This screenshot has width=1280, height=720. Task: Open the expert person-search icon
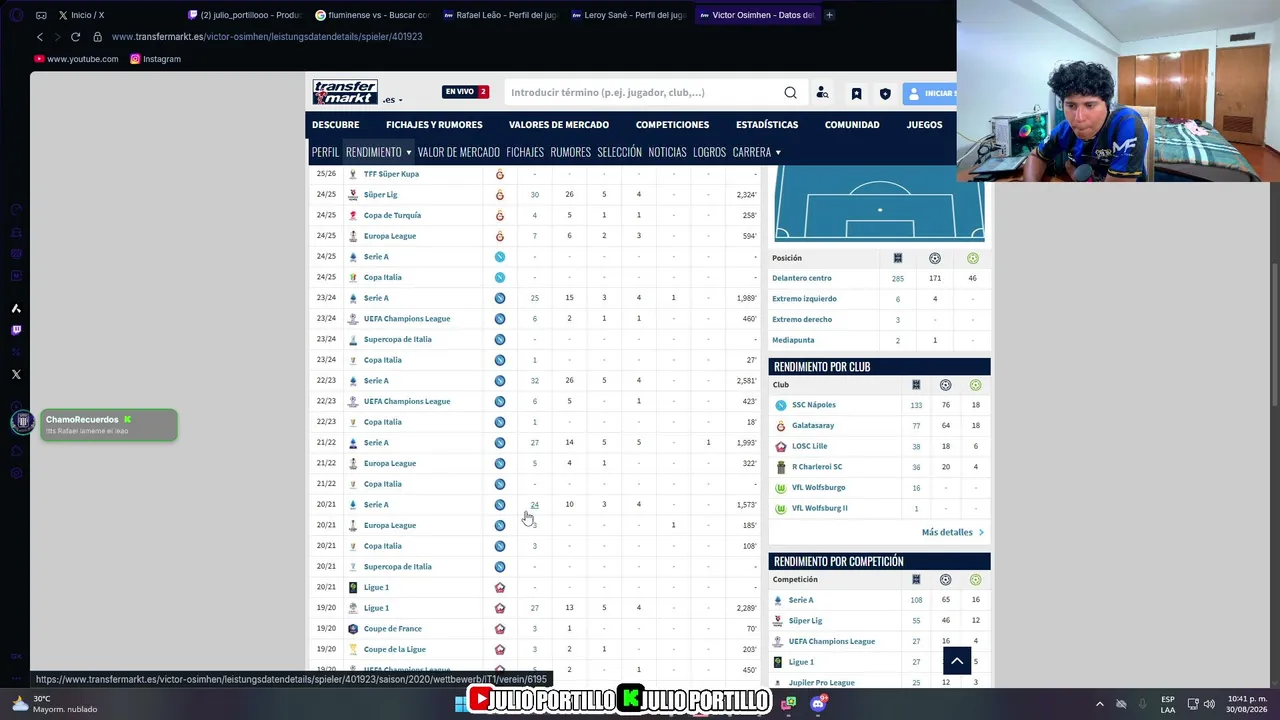[822, 93]
